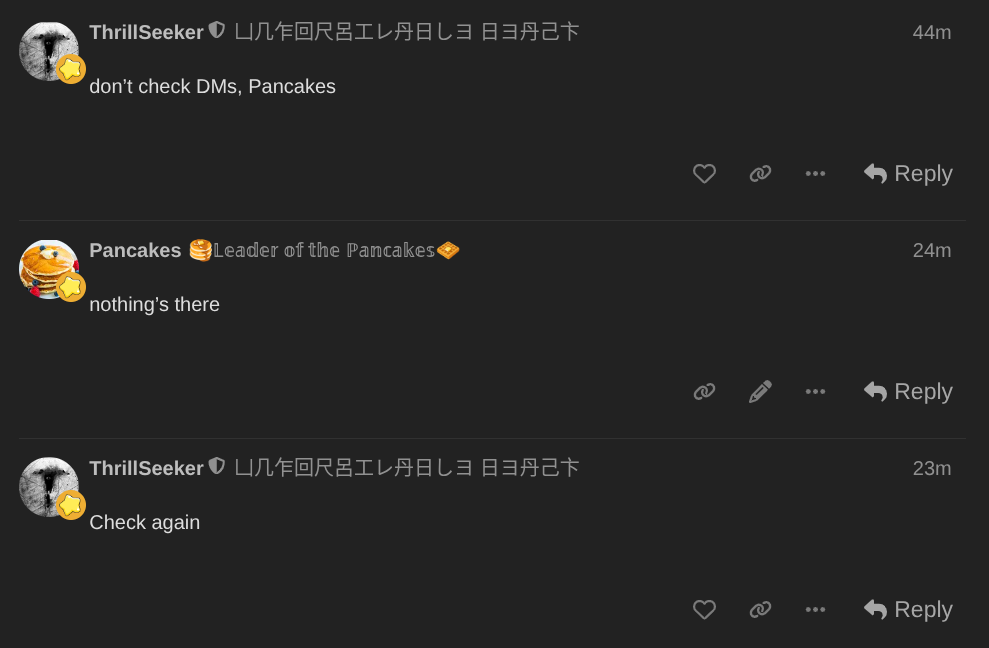The width and height of the screenshot is (989, 648).
Task: Show more actions on "Check again" post
Action: (815, 610)
